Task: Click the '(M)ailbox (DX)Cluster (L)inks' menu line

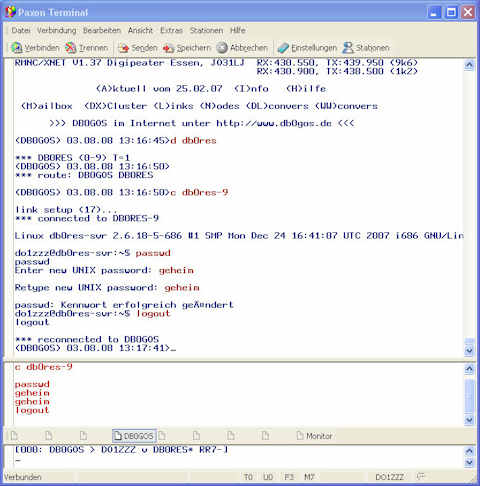Action: coord(199,106)
